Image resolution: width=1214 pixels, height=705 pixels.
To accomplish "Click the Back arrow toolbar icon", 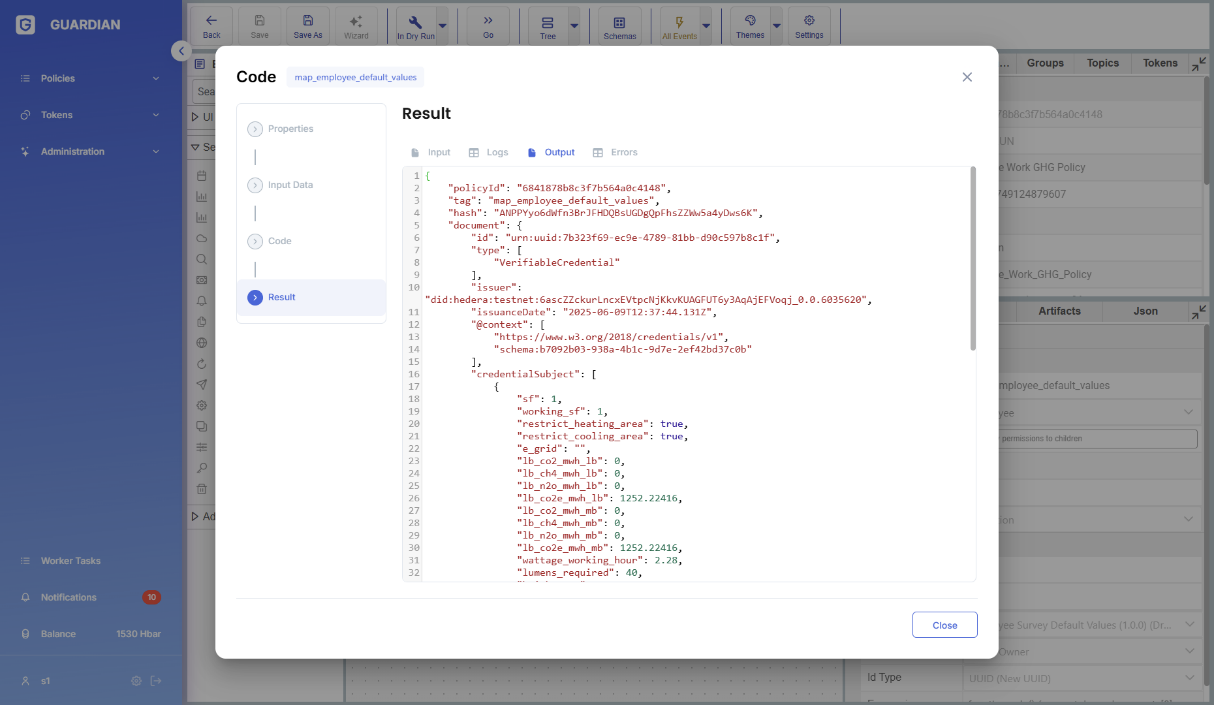I will pos(211,25).
